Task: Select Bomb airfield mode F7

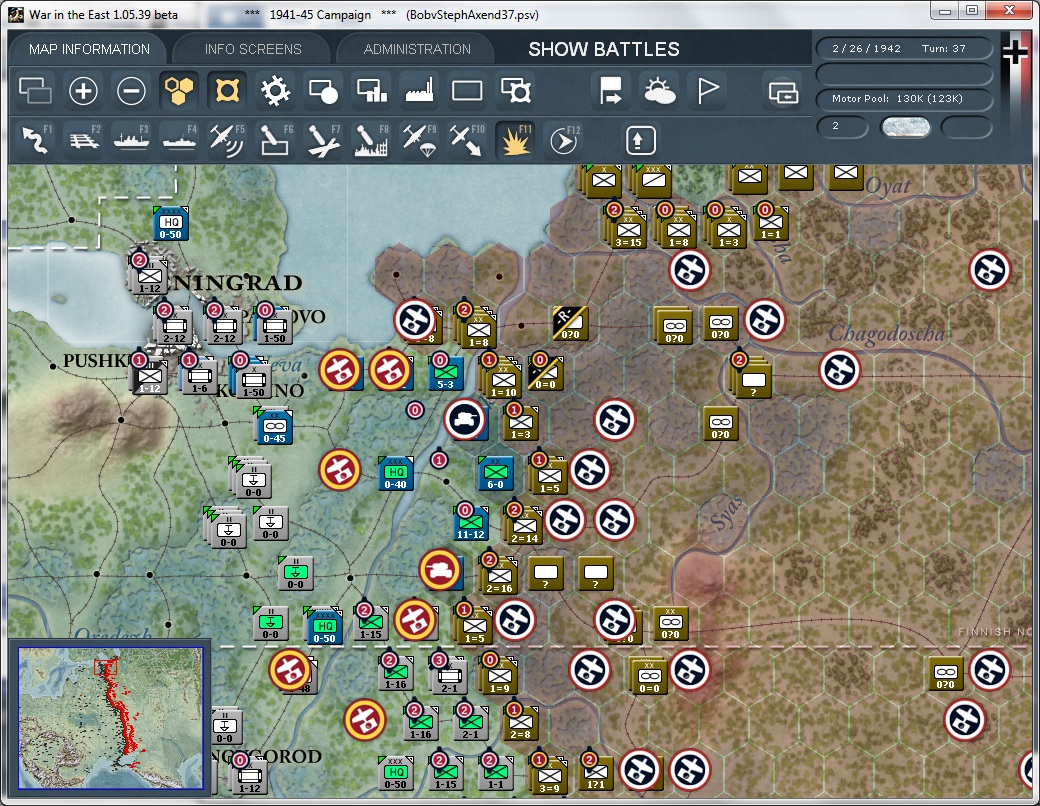Action: coord(323,140)
